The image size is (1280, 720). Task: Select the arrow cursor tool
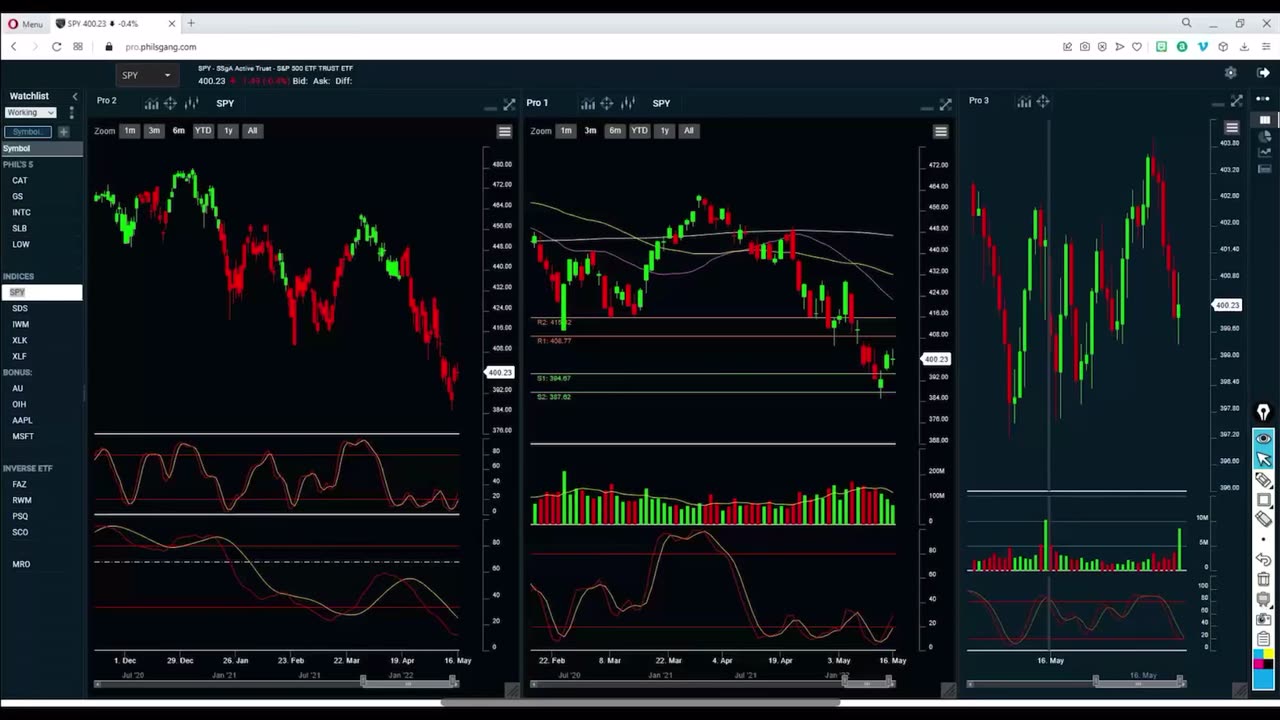[1264, 459]
